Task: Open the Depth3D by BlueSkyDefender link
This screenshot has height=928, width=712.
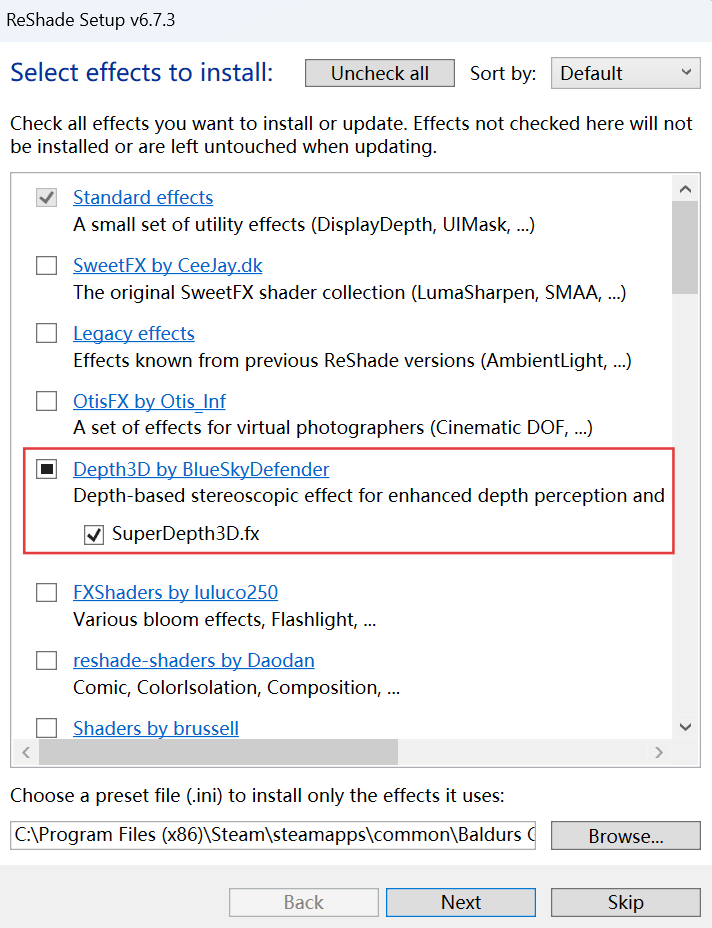Action: coord(201,469)
